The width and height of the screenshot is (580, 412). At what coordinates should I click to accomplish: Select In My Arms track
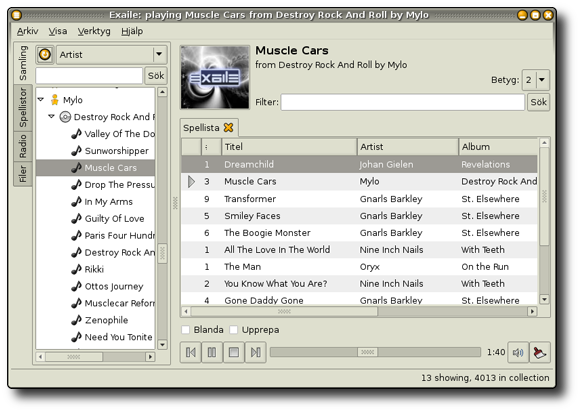click(x=108, y=202)
